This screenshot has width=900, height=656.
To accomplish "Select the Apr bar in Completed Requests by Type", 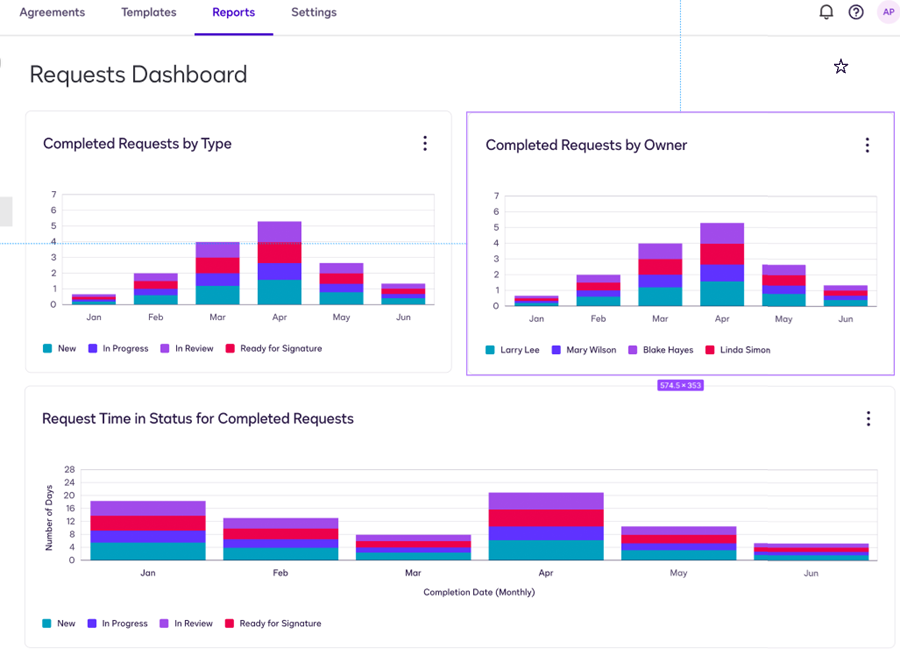I will pyautogui.click(x=280, y=263).
